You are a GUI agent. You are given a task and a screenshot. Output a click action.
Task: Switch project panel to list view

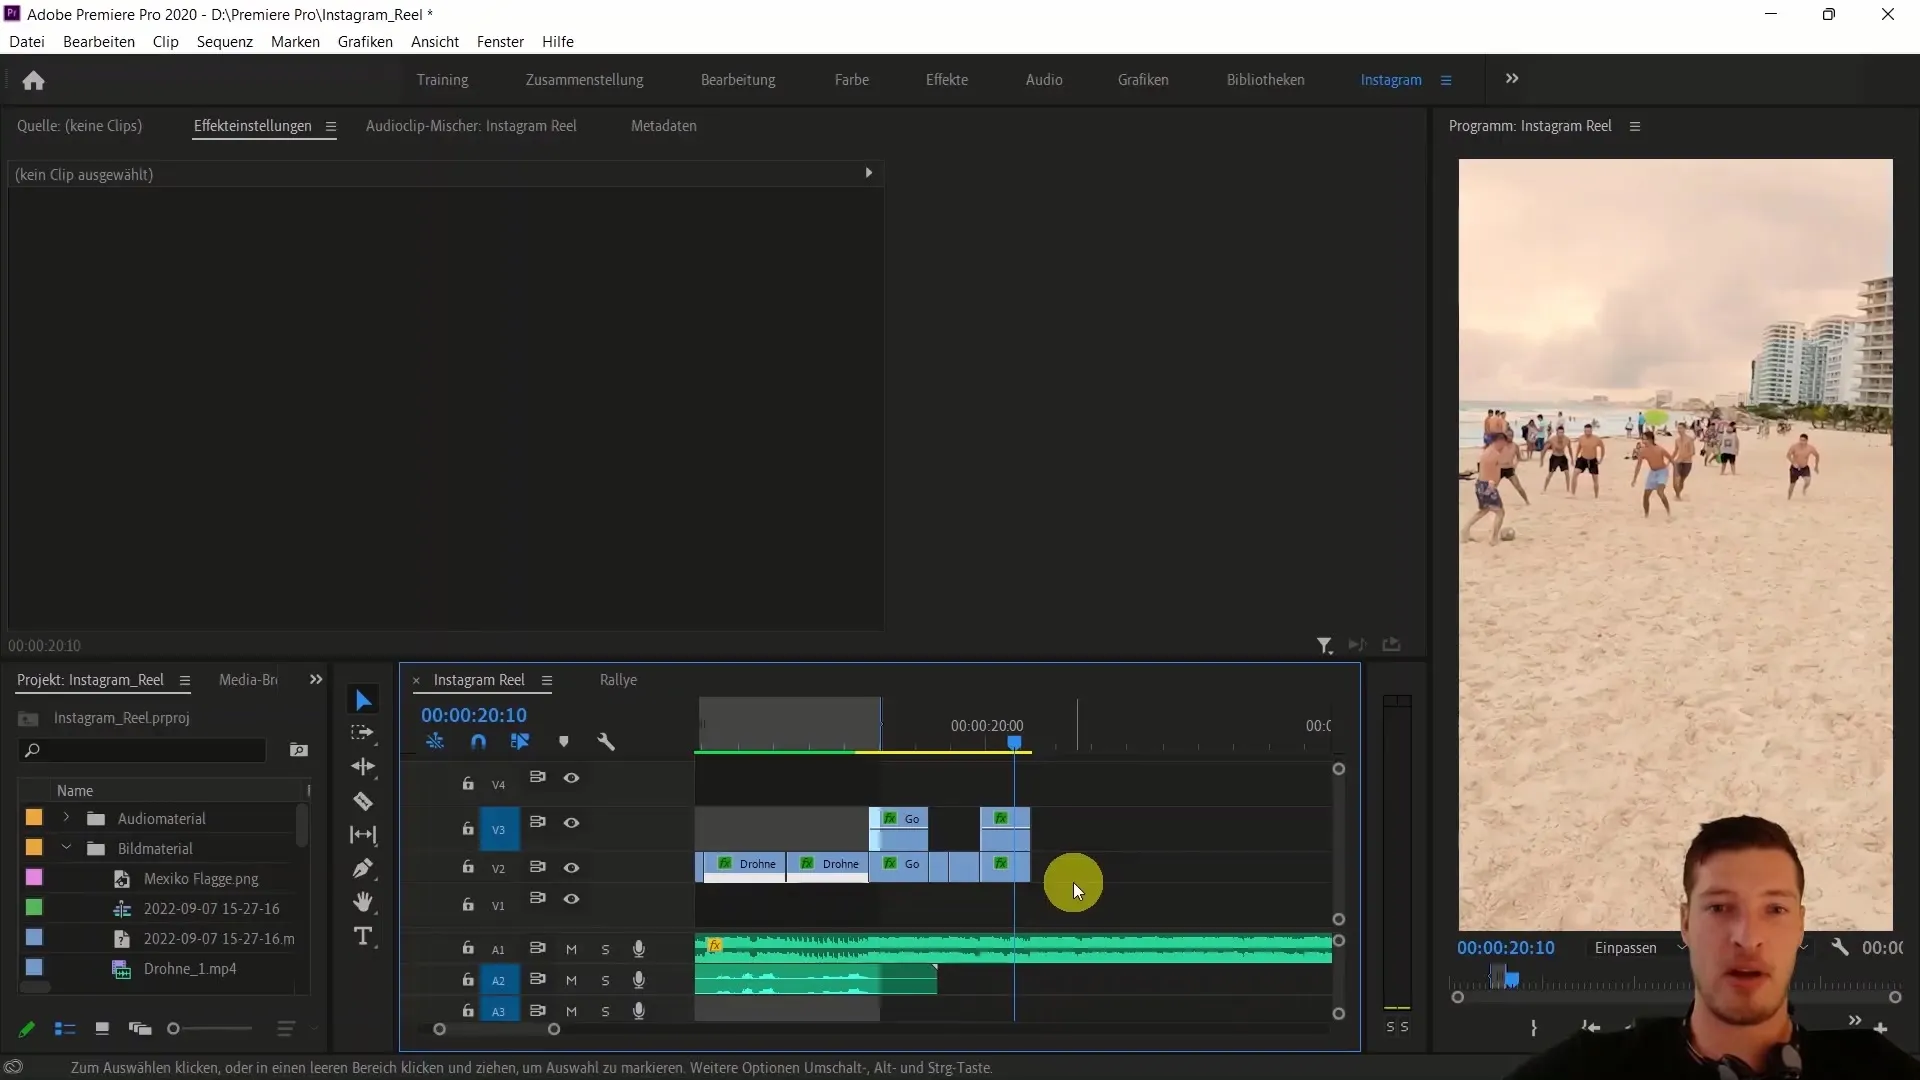pos(65,1029)
